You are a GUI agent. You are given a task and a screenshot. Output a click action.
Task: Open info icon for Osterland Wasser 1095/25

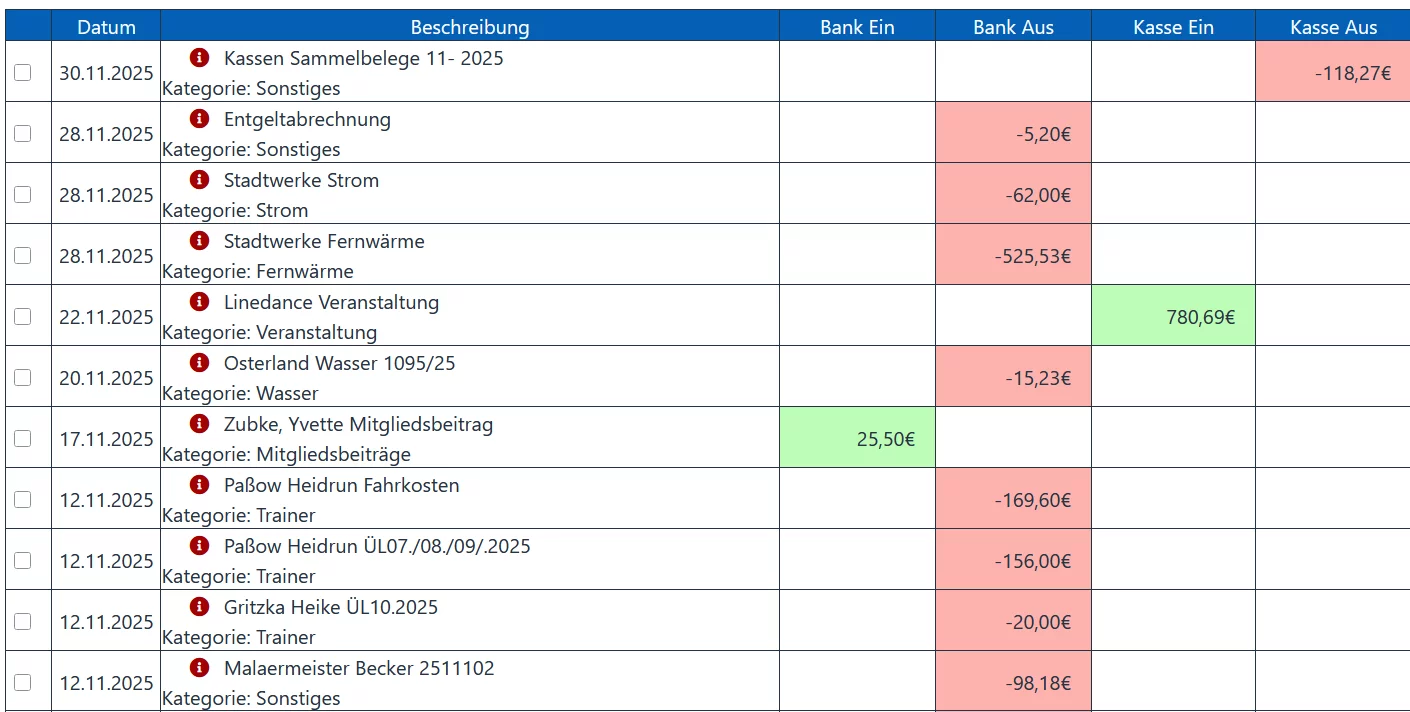point(200,363)
